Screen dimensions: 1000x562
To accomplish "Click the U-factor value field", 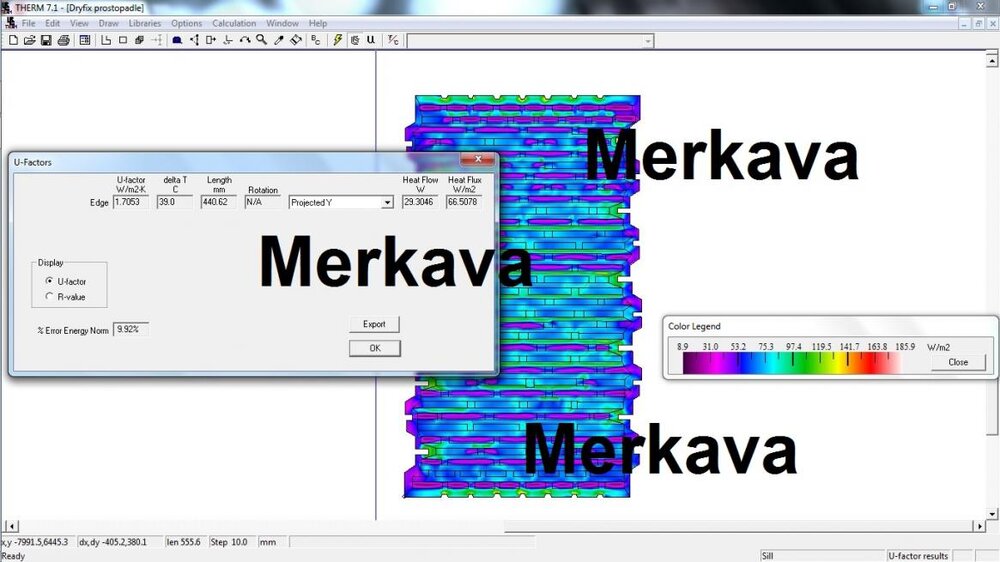I will click(131, 202).
